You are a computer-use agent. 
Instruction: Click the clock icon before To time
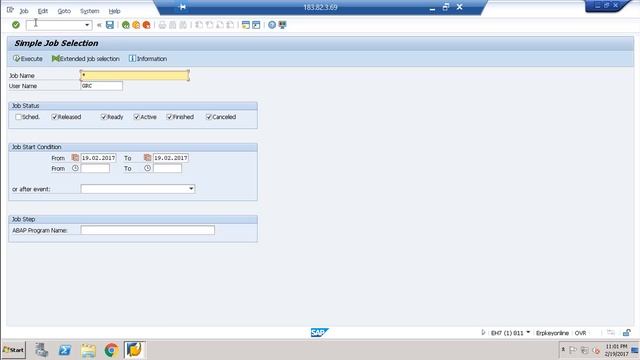(x=147, y=168)
